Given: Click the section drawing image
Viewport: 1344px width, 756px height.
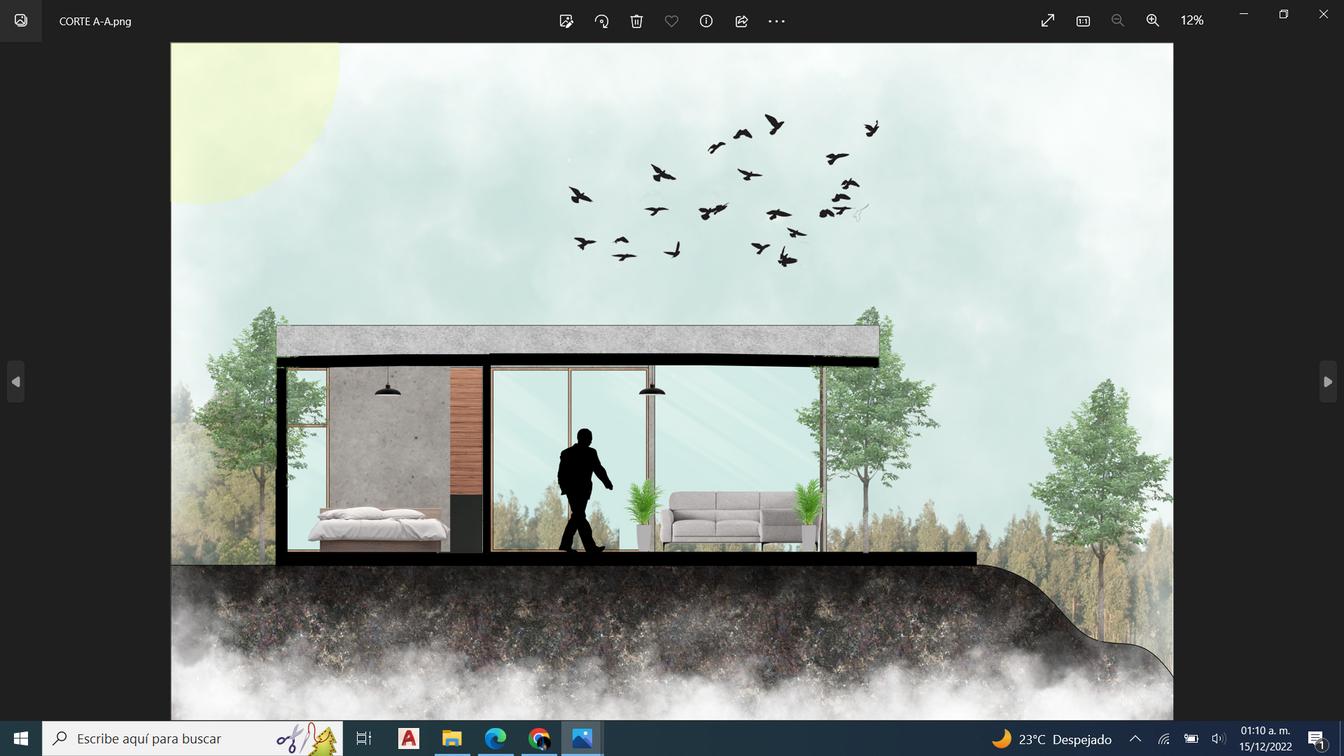Looking at the screenshot, I should [672, 381].
